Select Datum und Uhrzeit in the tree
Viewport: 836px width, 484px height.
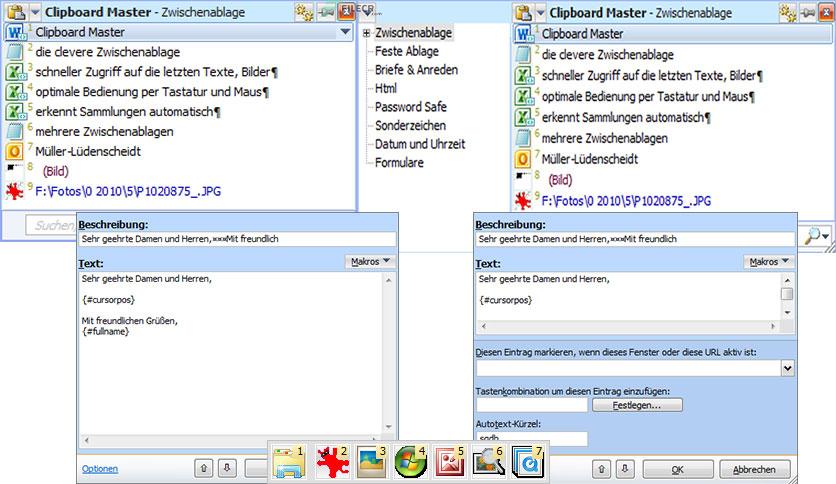click(420, 144)
